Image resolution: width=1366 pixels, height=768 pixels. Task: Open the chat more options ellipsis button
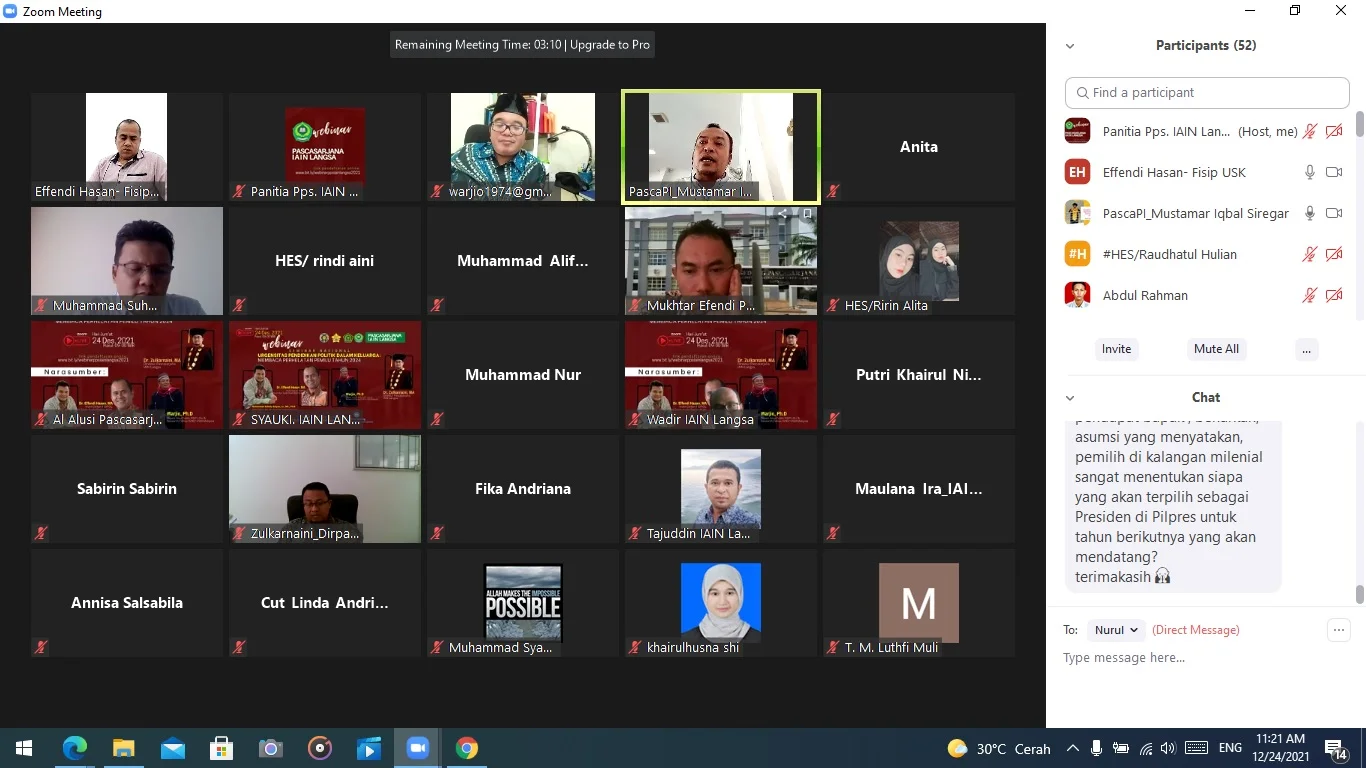pos(1338,630)
